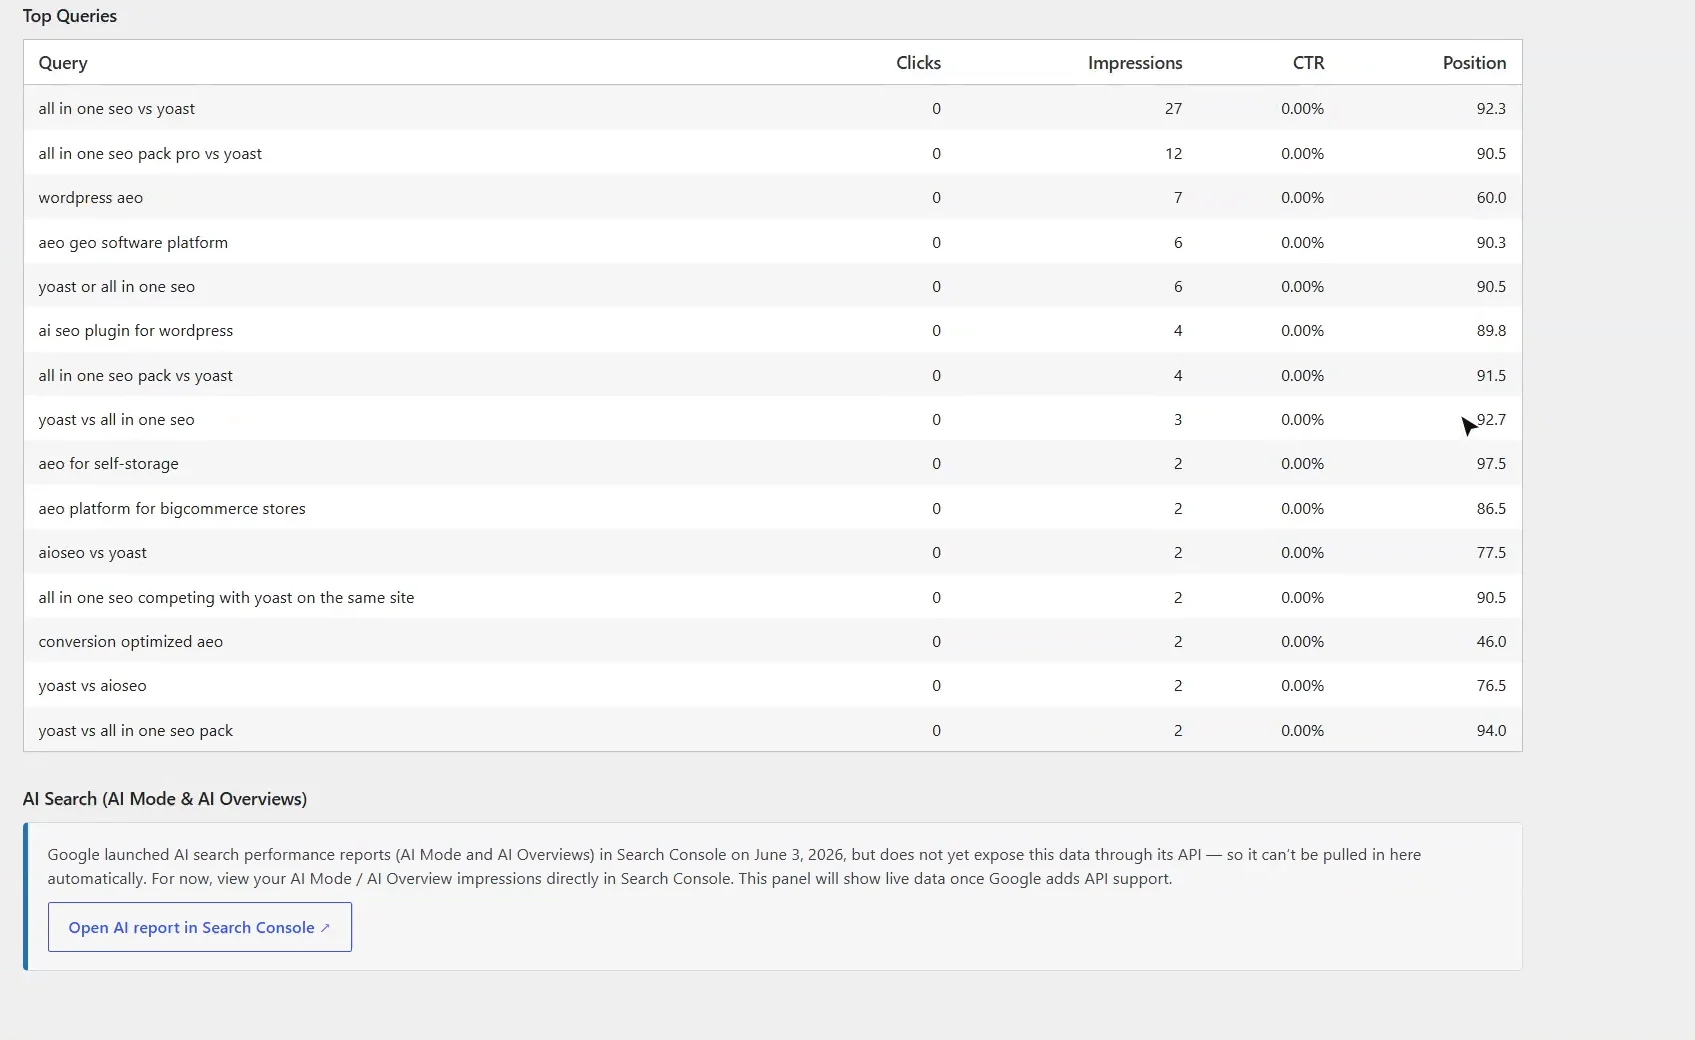Select 'all in one seo pack vs yoast' query
Image resolution: width=1695 pixels, height=1040 pixels.
[136, 376]
